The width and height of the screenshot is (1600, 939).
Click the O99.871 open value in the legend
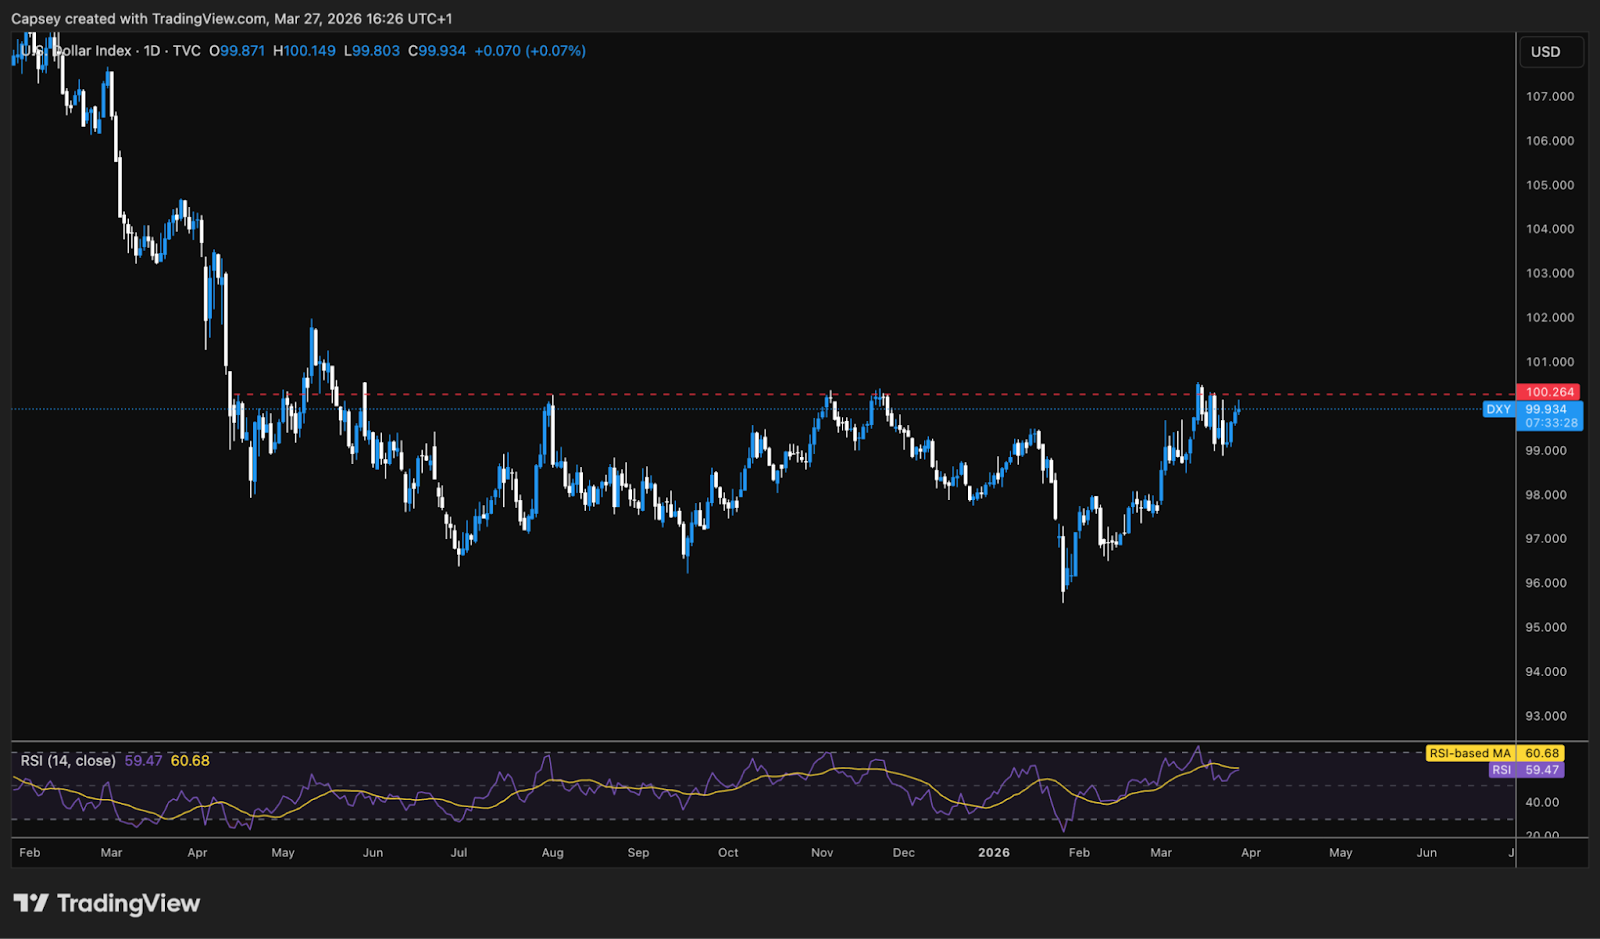[238, 50]
